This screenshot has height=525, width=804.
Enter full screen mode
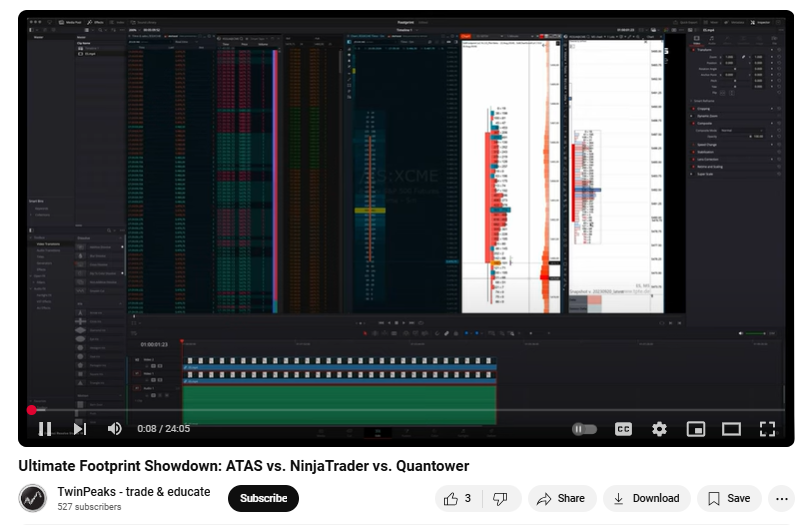[767, 429]
